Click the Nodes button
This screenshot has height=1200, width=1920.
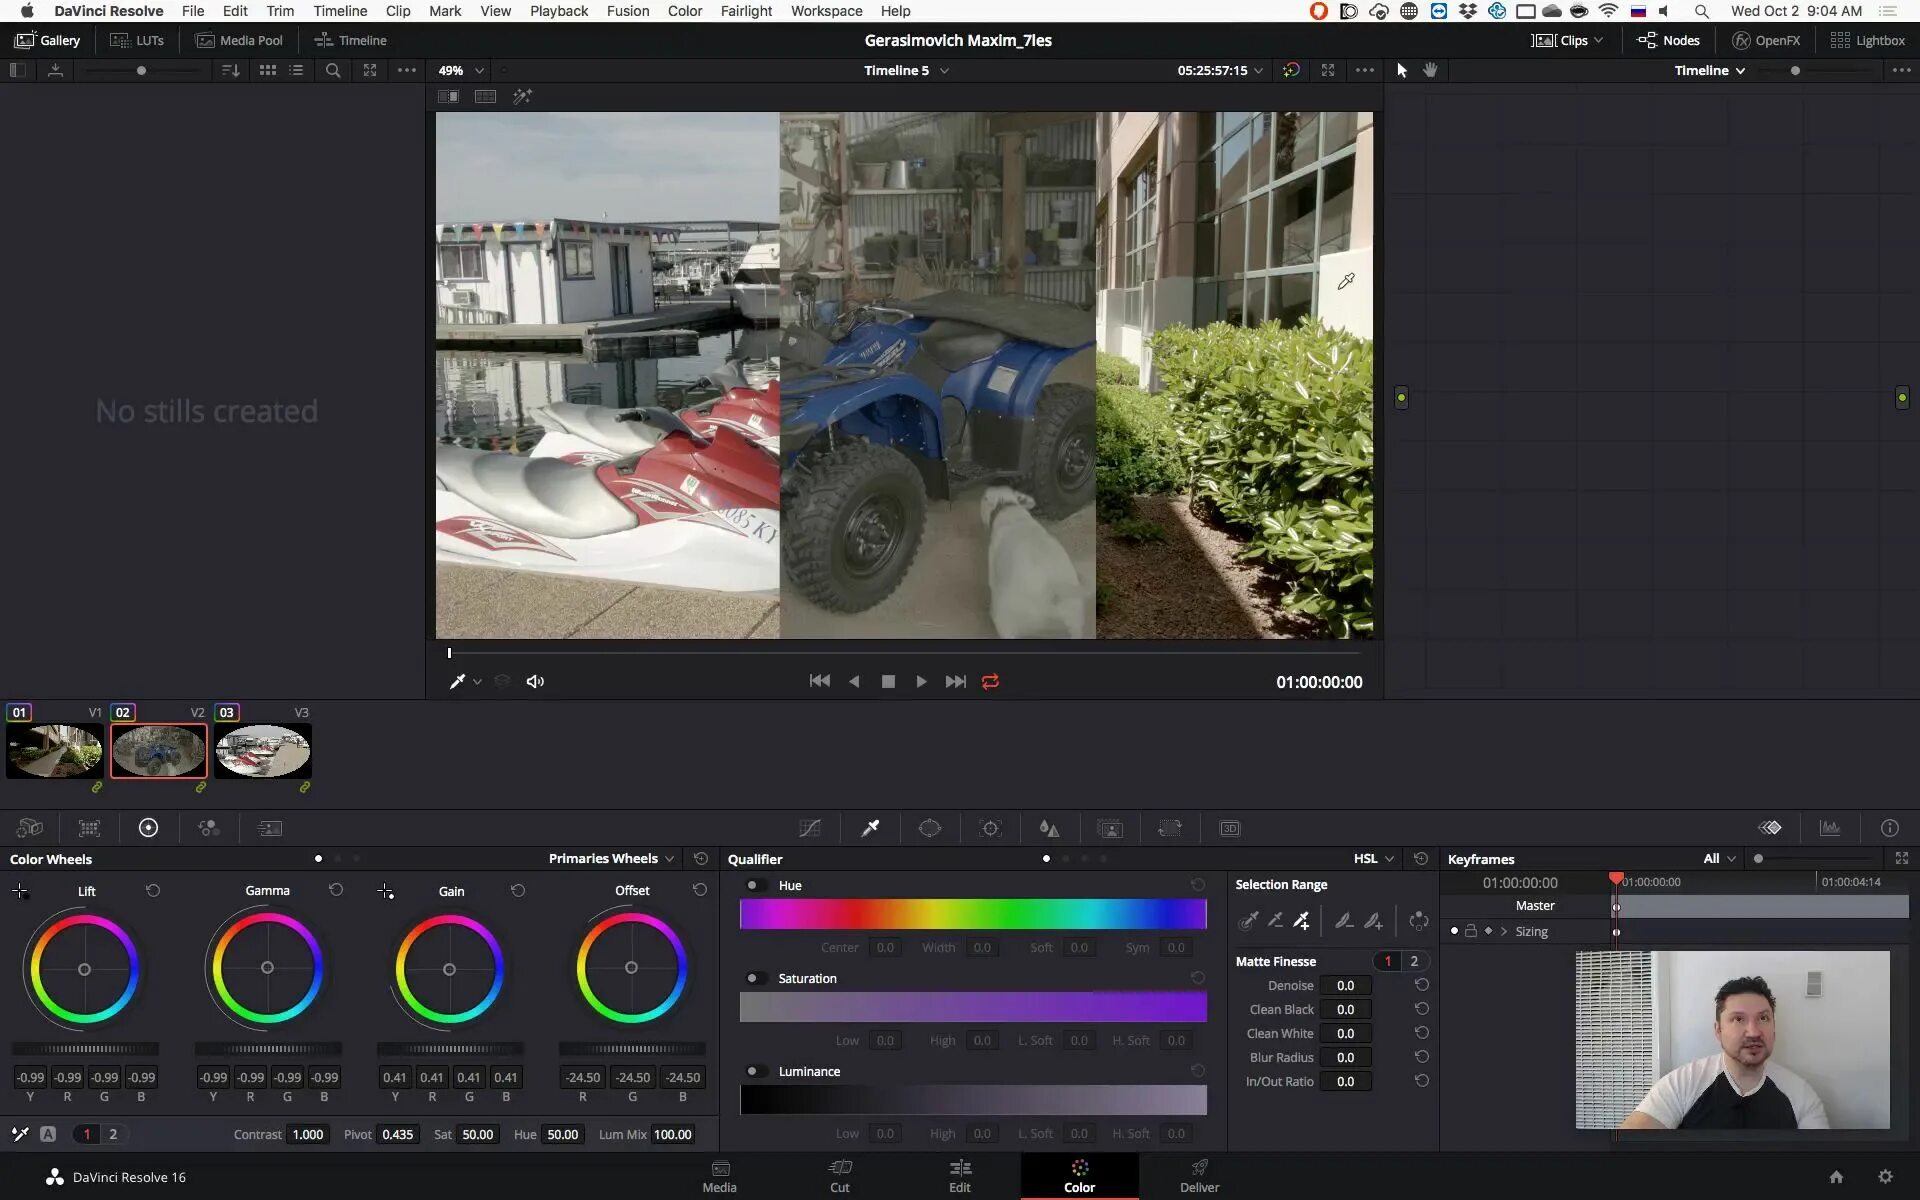tap(1668, 40)
